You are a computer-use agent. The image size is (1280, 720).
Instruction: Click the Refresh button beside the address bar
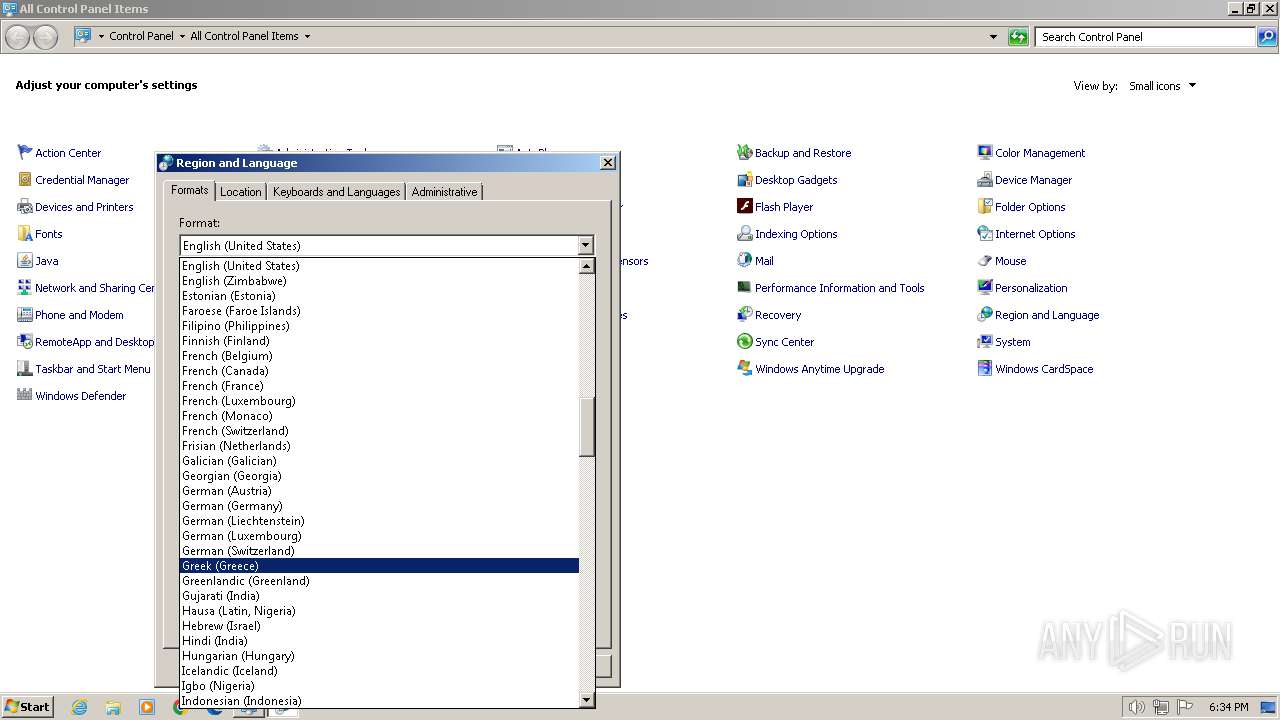[1018, 37]
